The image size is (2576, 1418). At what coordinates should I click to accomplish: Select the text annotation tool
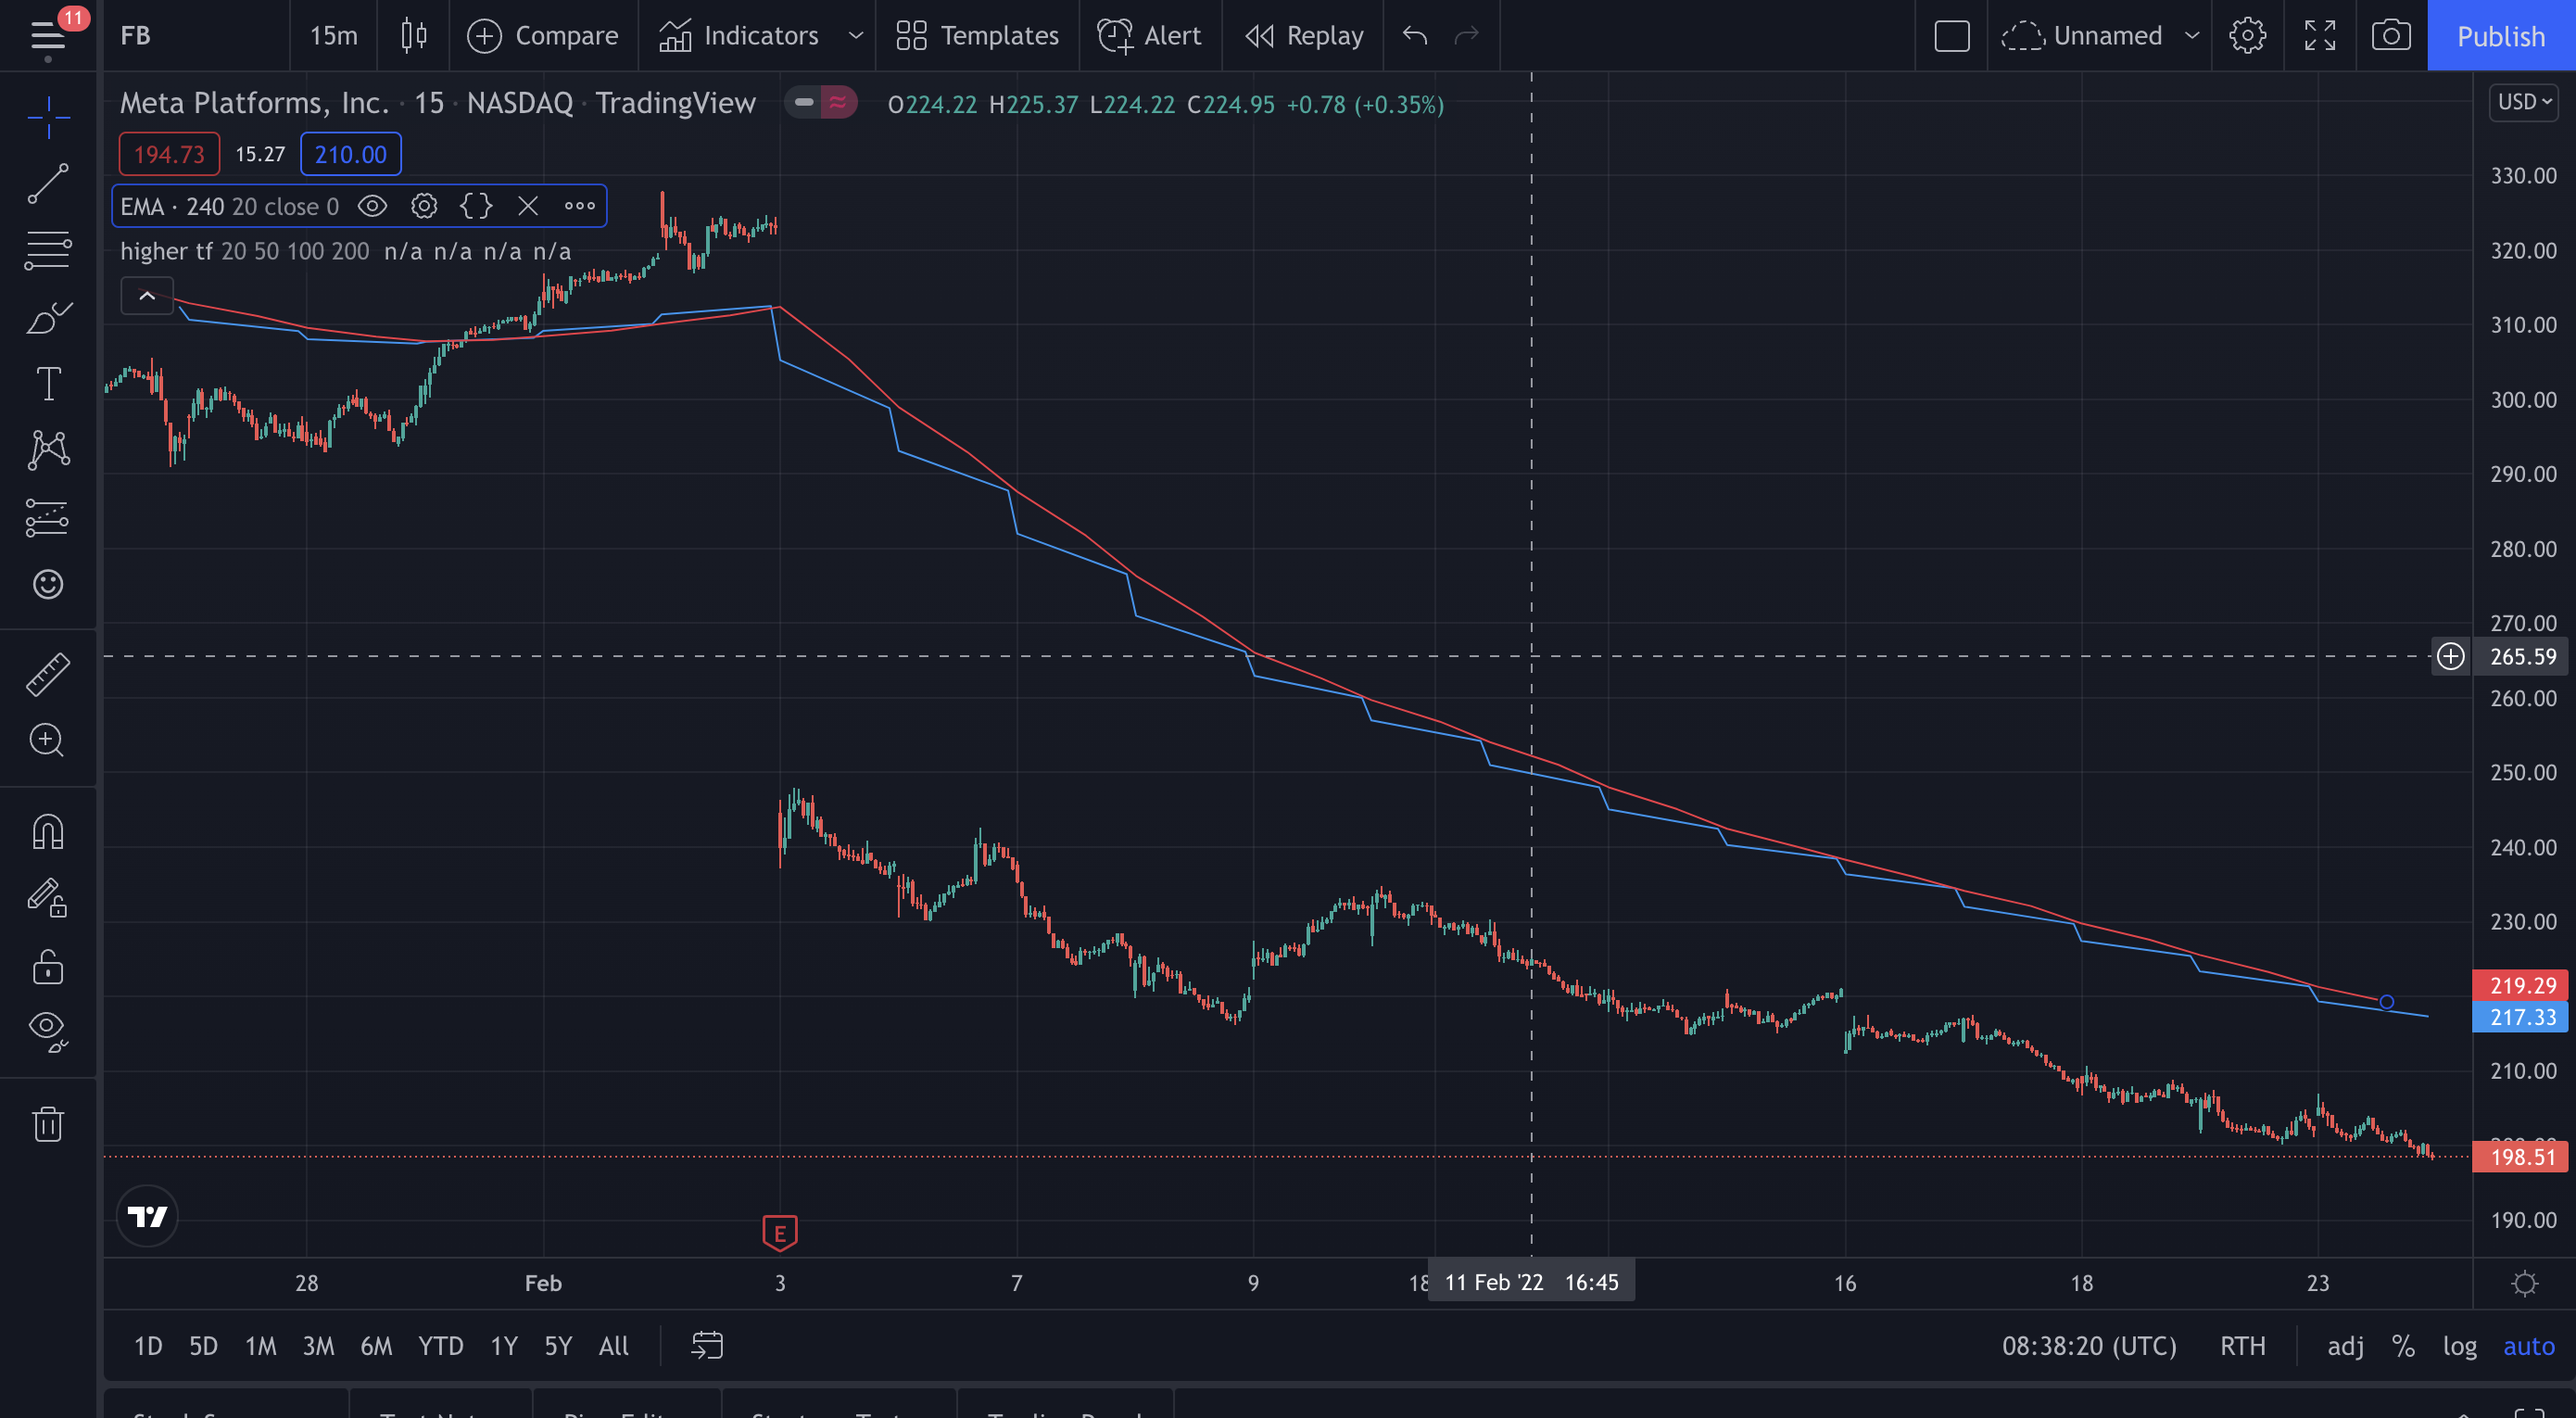tap(48, 383)
